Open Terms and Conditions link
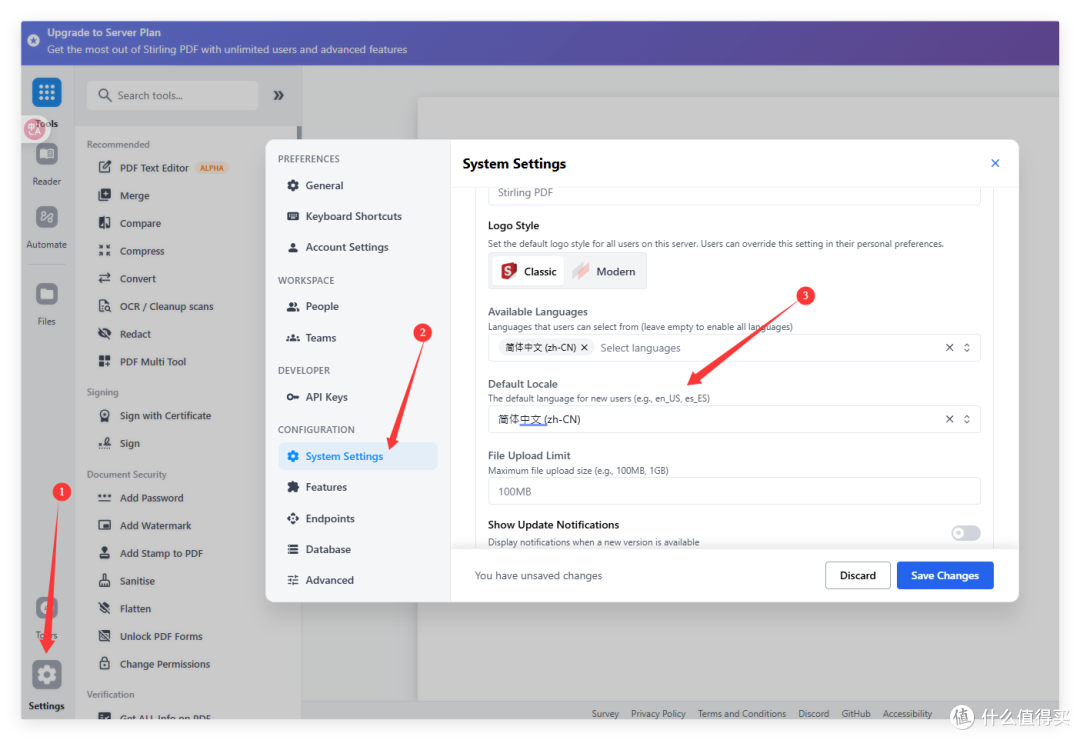Image resolution: width=1080 pixels, height=740 pixels. click(x=741, y=714)
